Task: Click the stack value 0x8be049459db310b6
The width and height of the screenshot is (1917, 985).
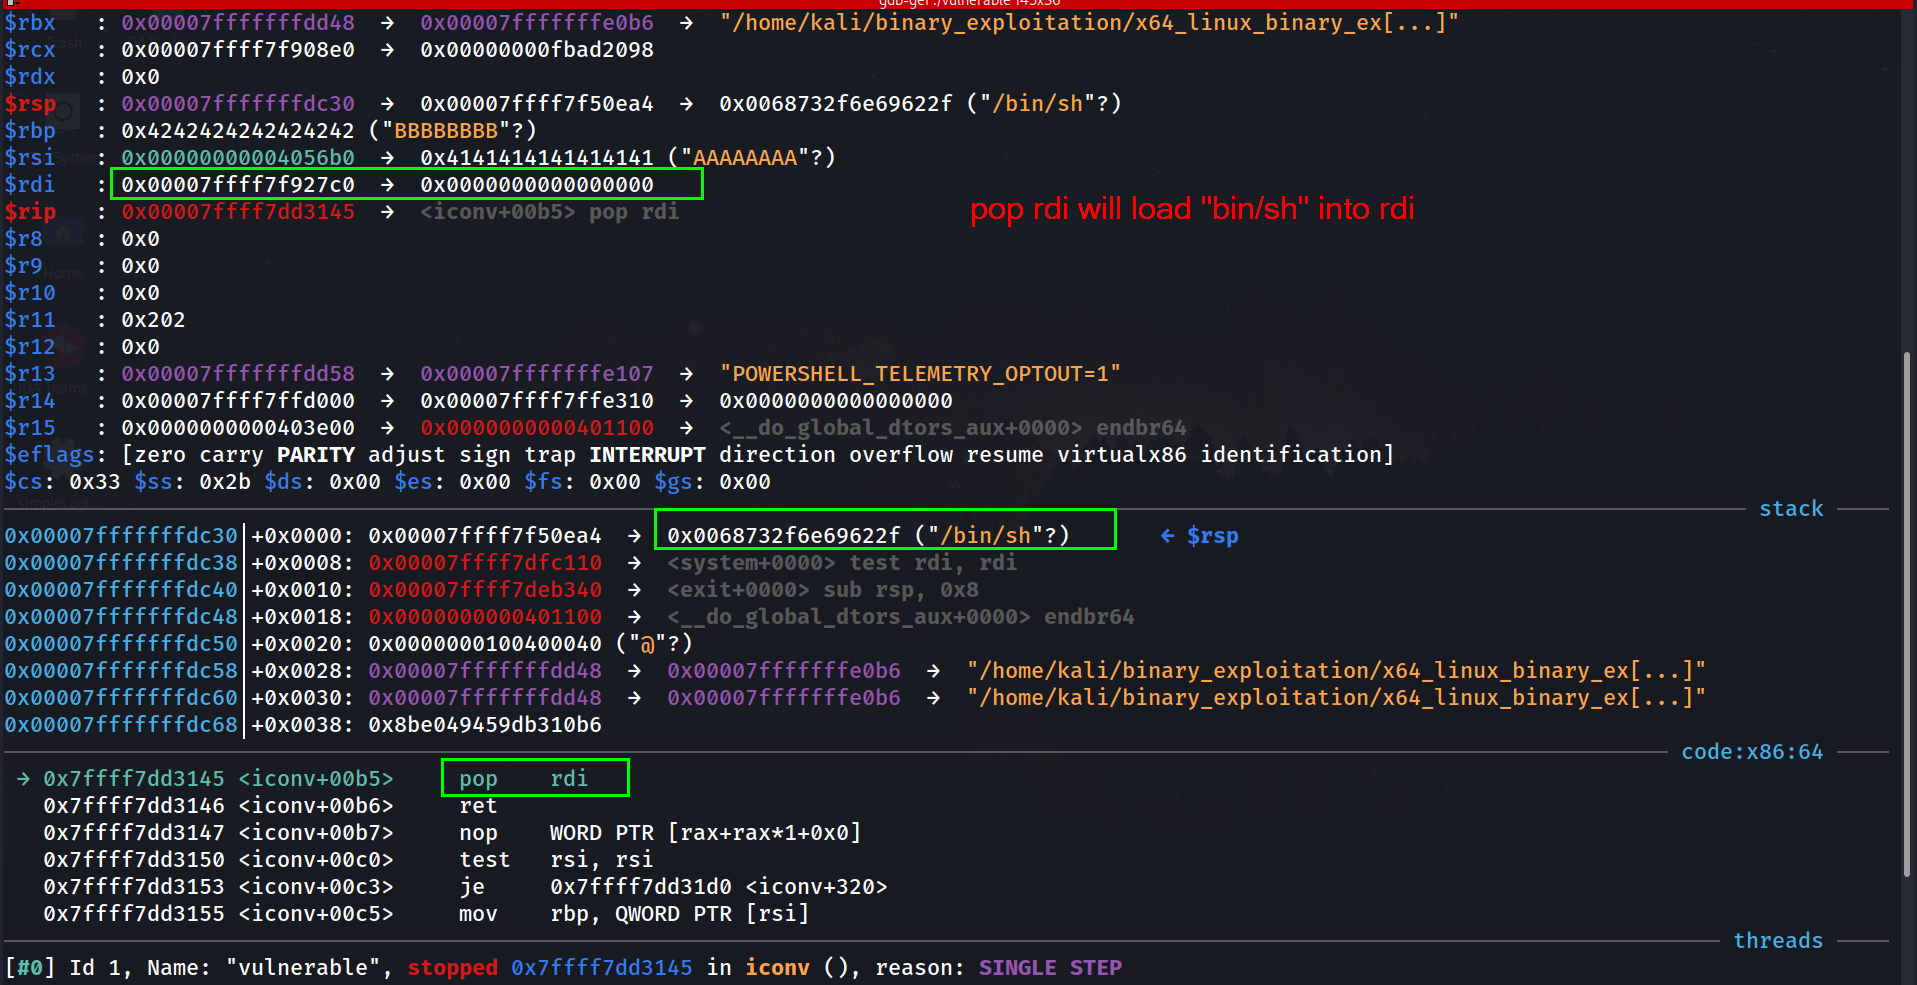Action: click(484, 725)
